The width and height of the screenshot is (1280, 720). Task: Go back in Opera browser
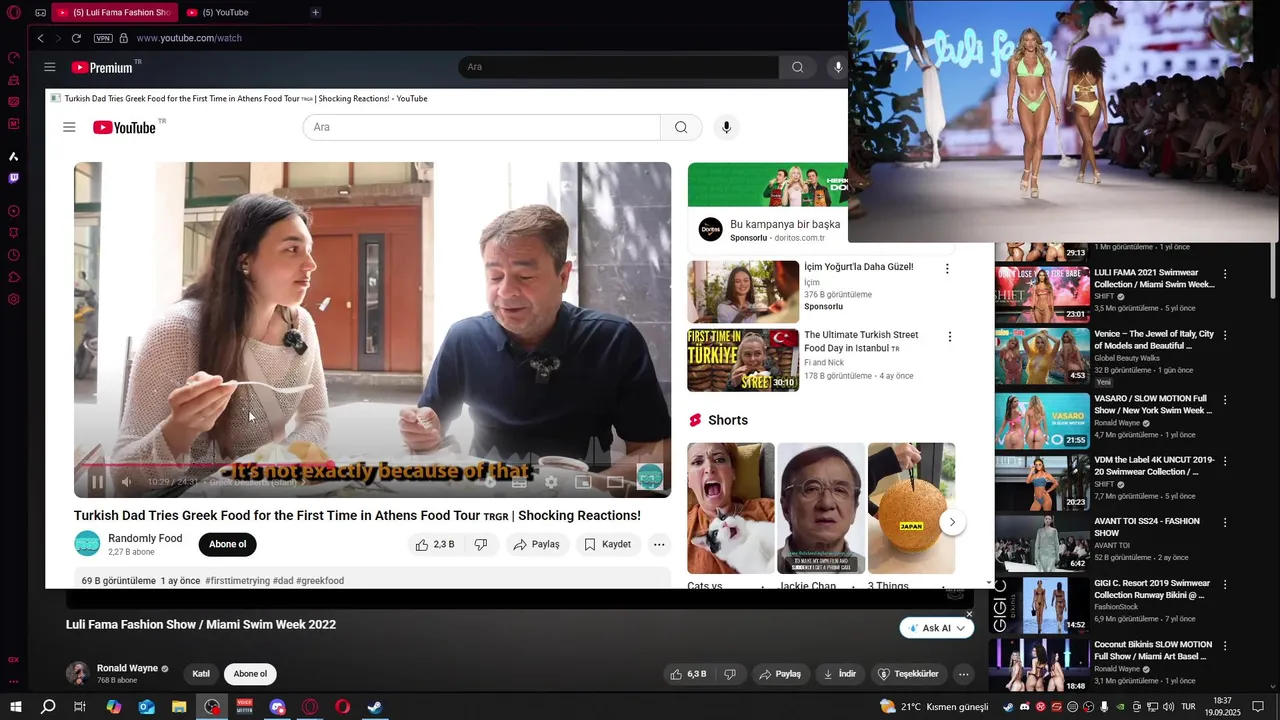tap(40, 38)
